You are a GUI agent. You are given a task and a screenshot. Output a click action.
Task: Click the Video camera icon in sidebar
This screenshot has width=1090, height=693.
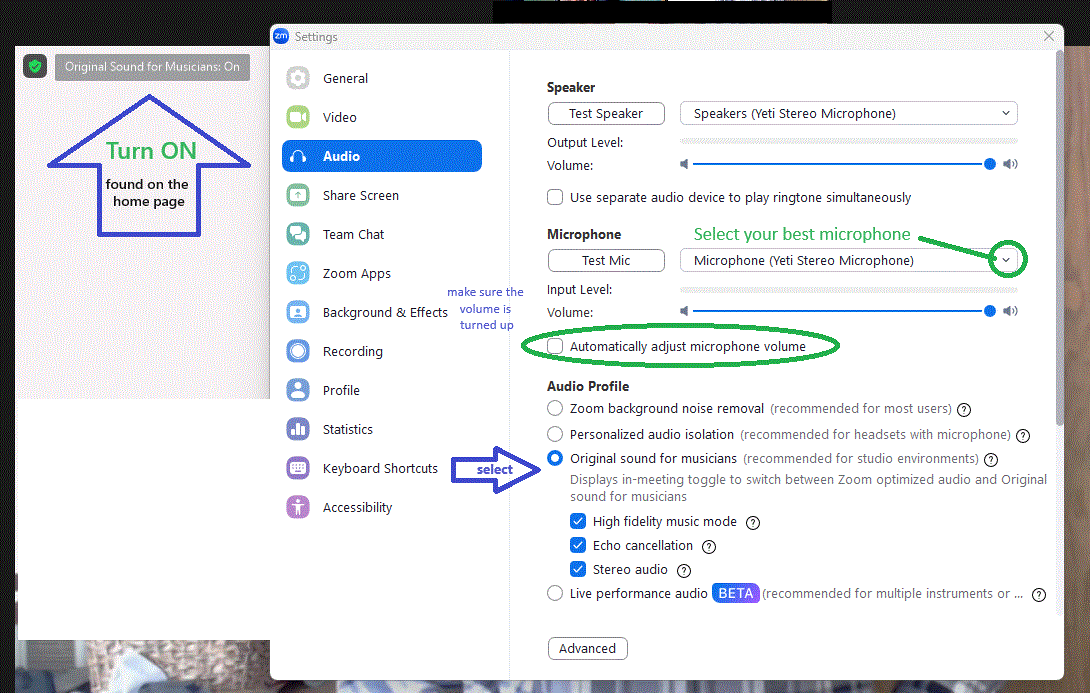(x=298, y=118)
